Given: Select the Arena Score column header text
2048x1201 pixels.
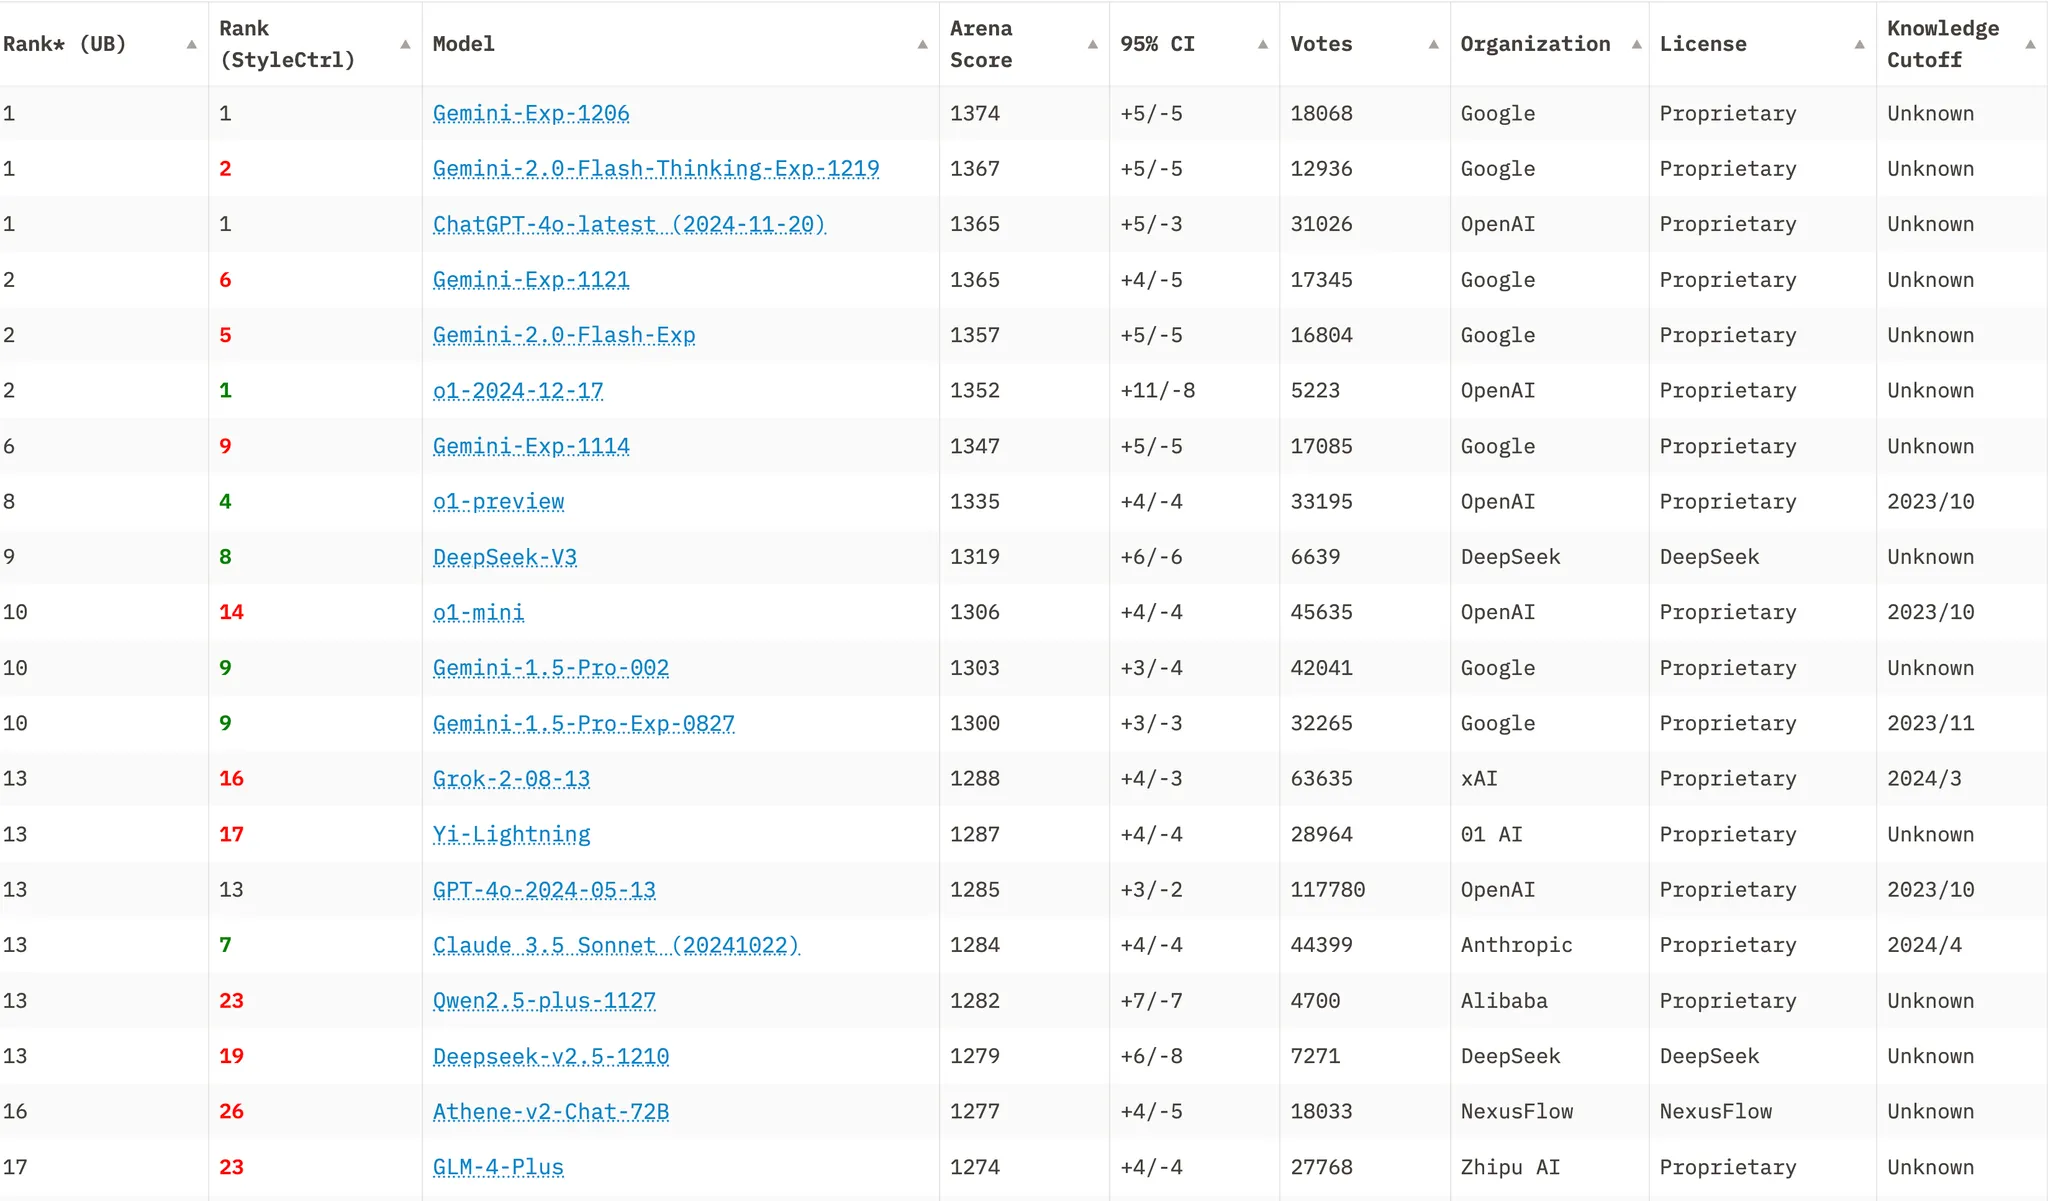Looking at the screenshot, I should [981, 45].
